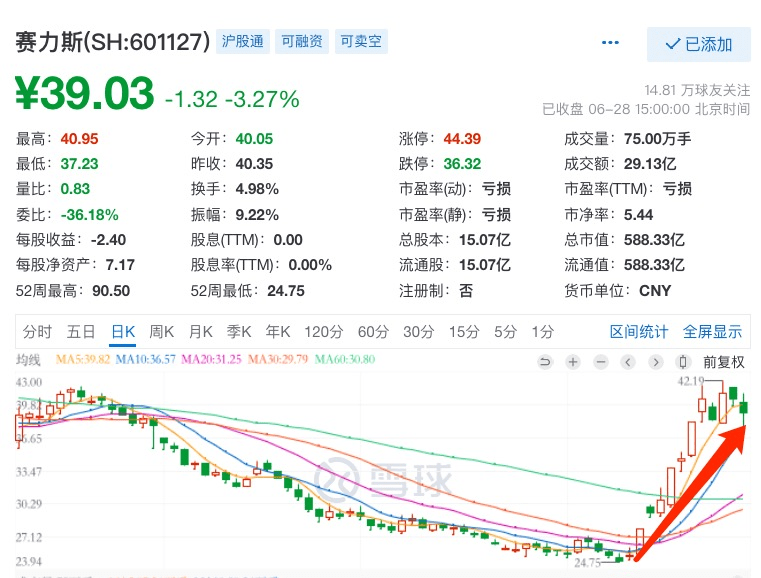The height and width of the screenshot is (578, 761).
Task: Select the 周K chart tab
Action: pyautogui.click(x=161, y=332)
